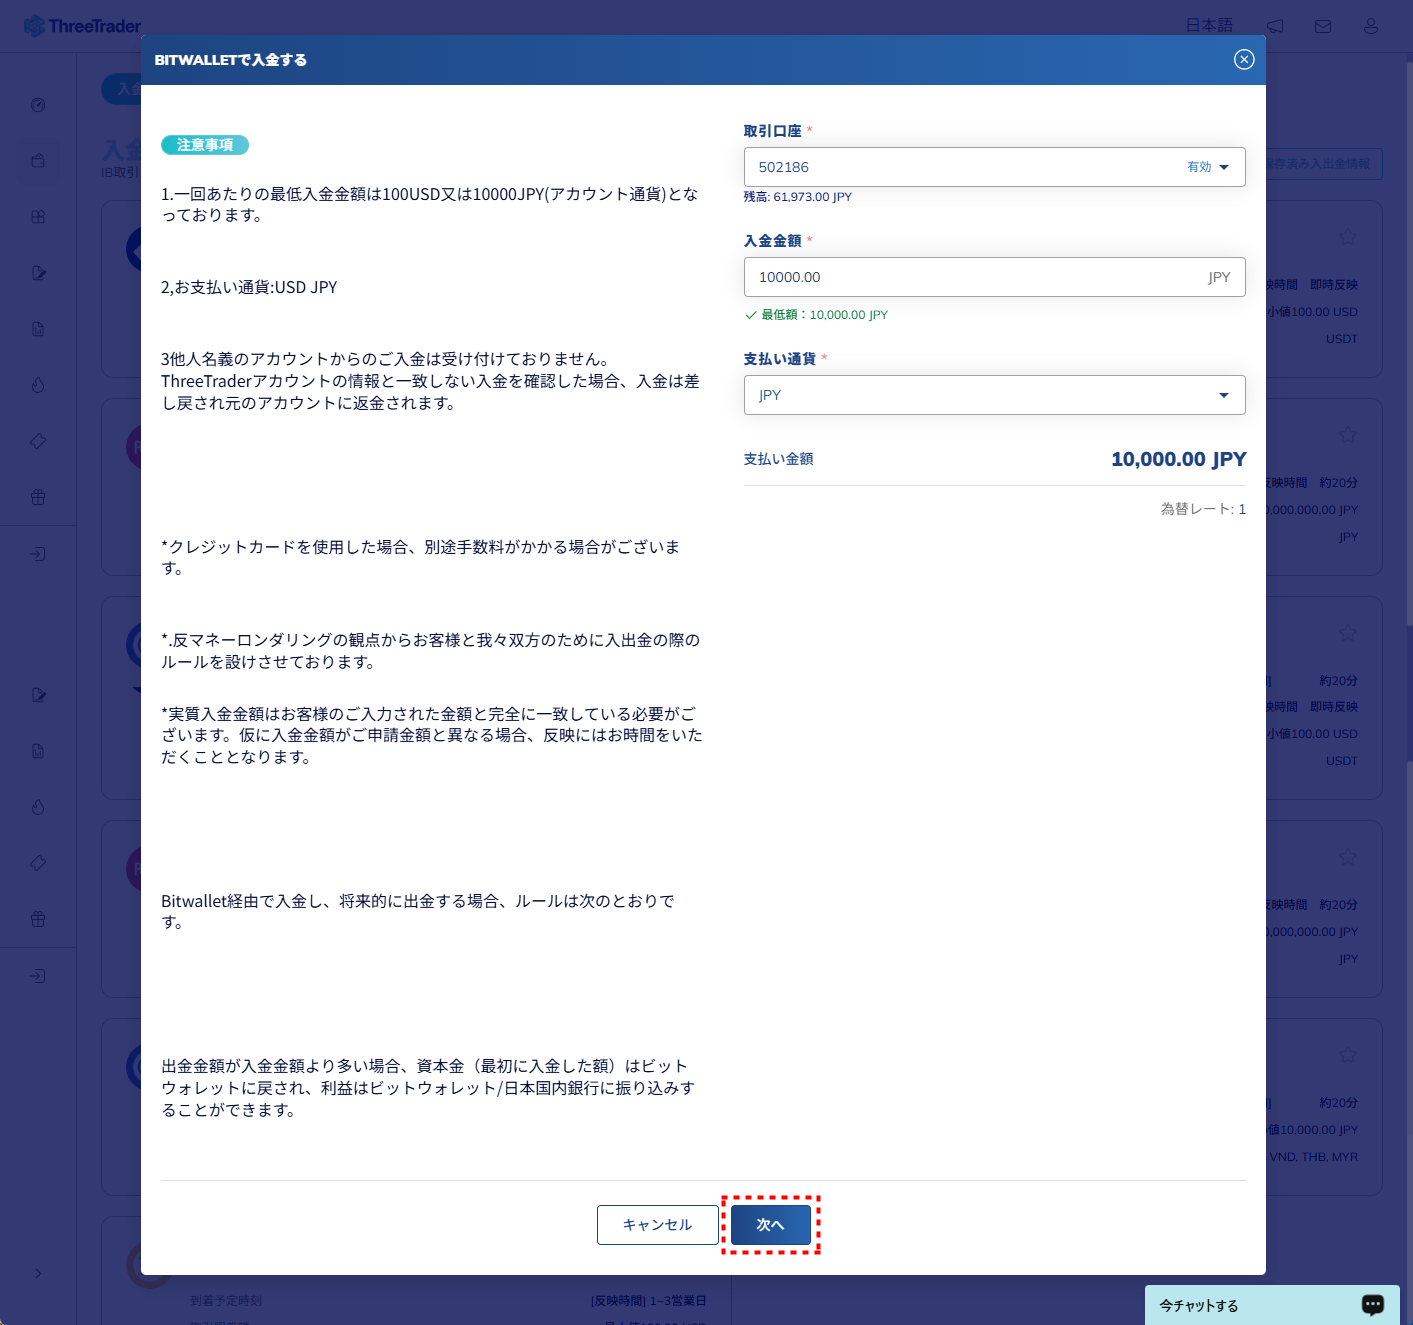Open the 取引口座 account dropdown showing 502186
Screen dimensions: 1413x1325
coord(994,167)
